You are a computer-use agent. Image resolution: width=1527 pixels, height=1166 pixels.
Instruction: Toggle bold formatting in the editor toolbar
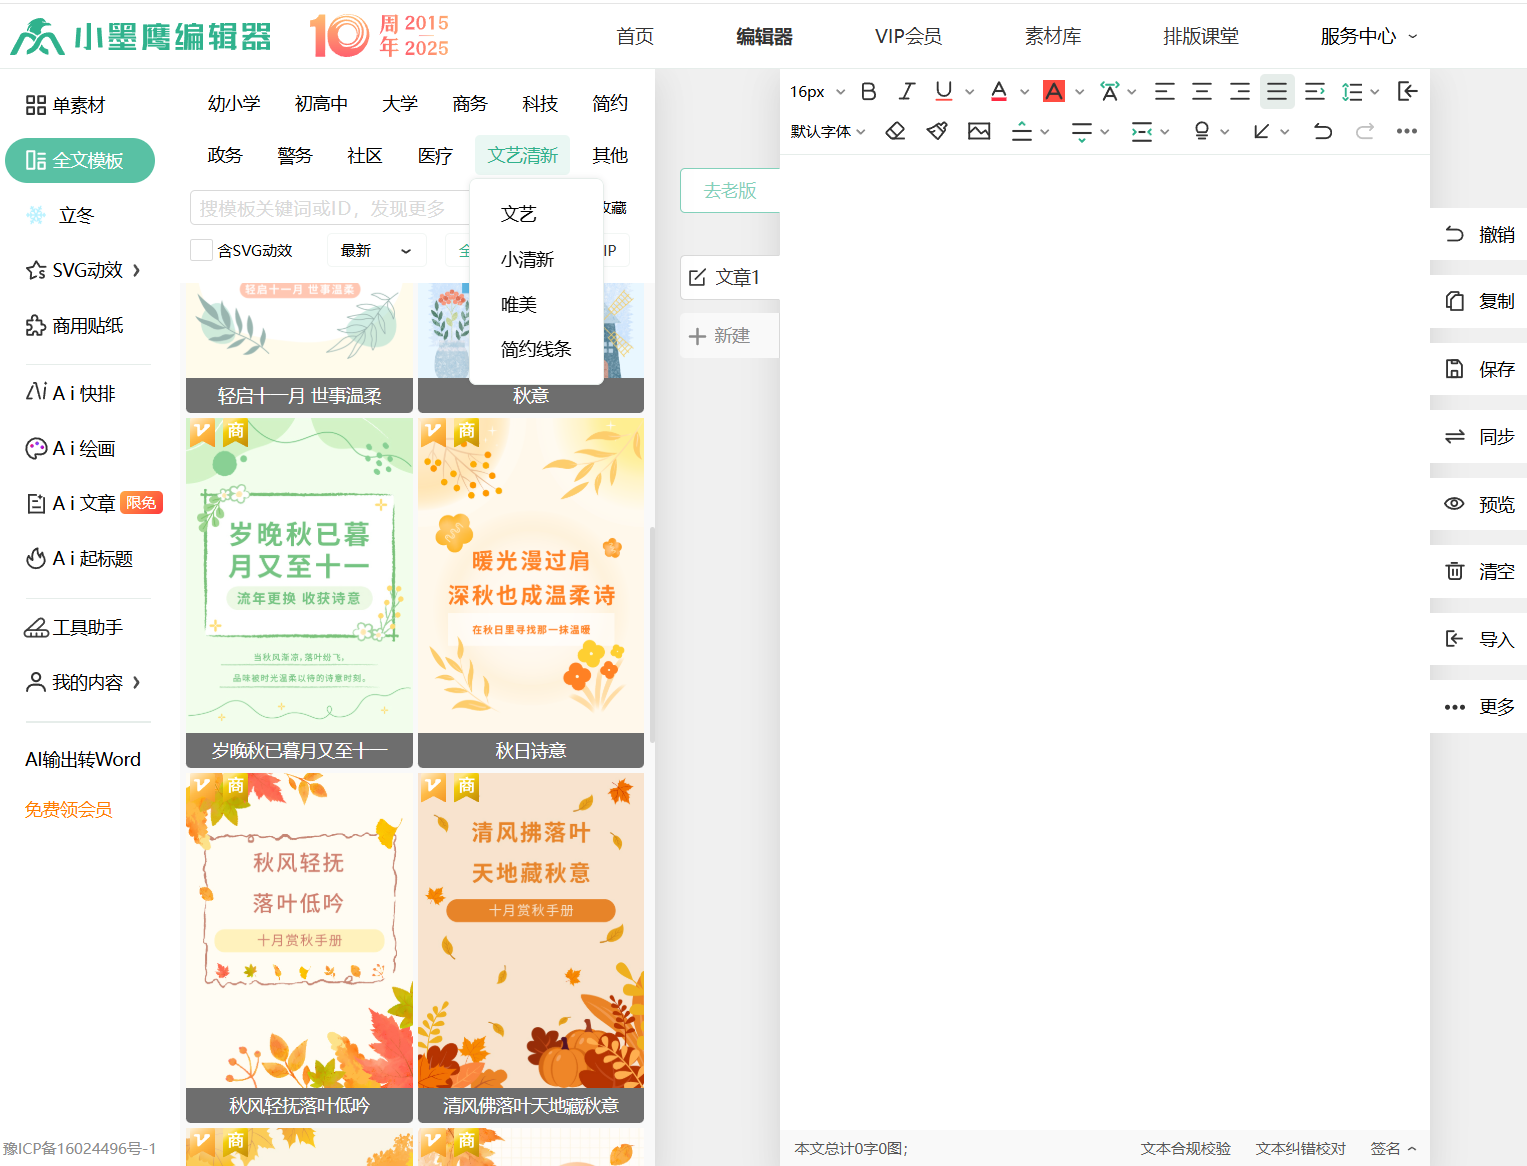868,92
